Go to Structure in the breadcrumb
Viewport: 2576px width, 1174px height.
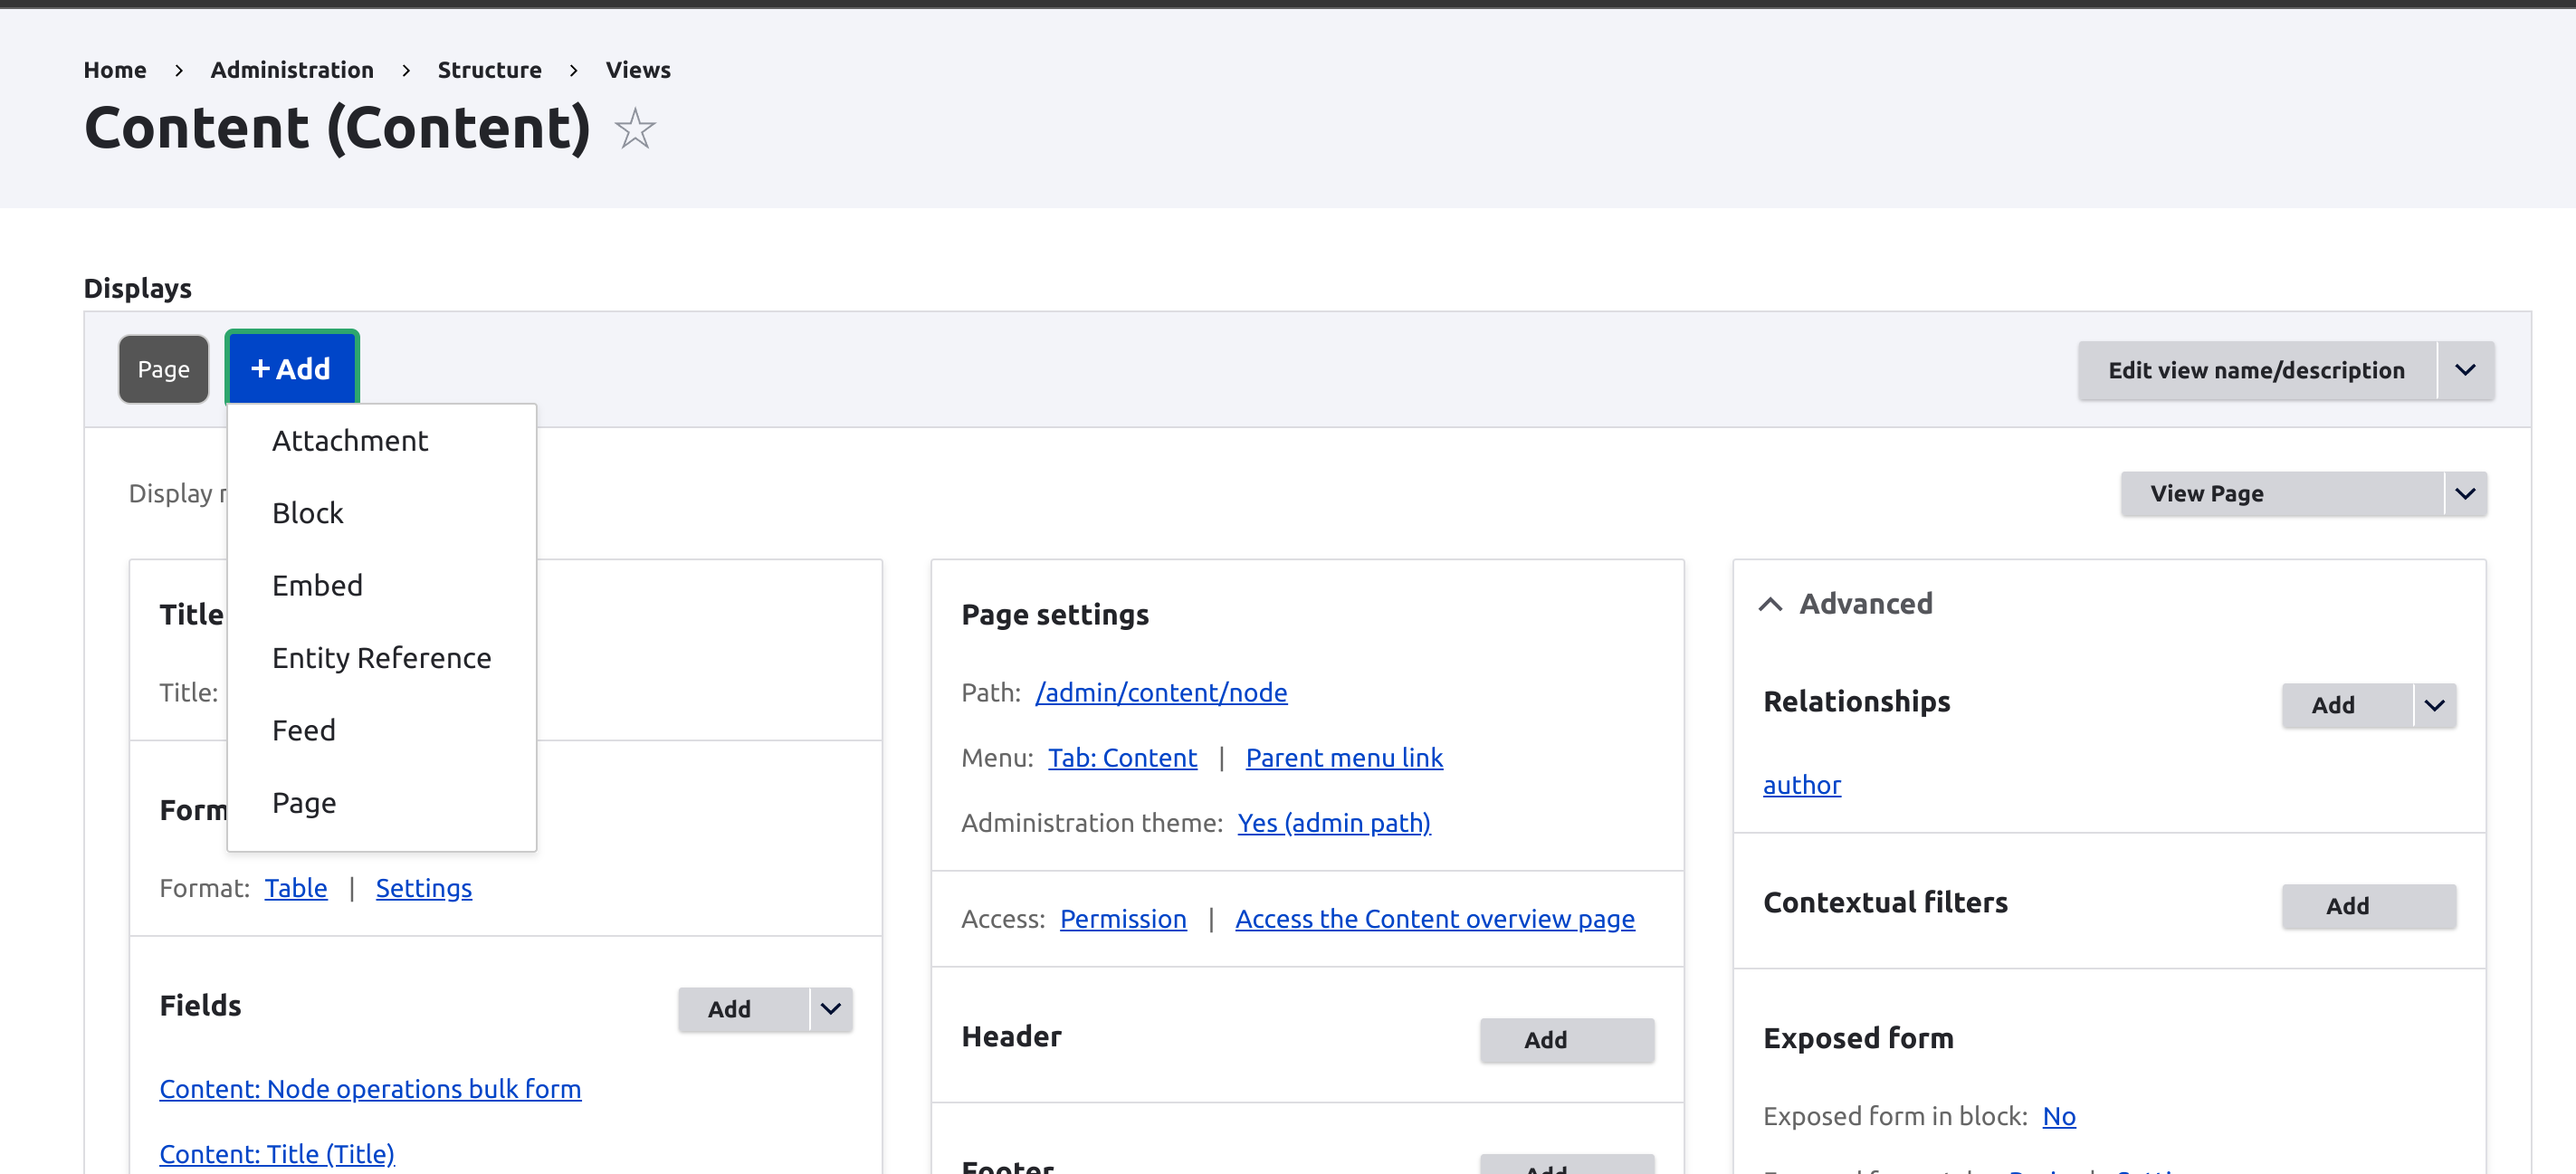tap(489, 70)
